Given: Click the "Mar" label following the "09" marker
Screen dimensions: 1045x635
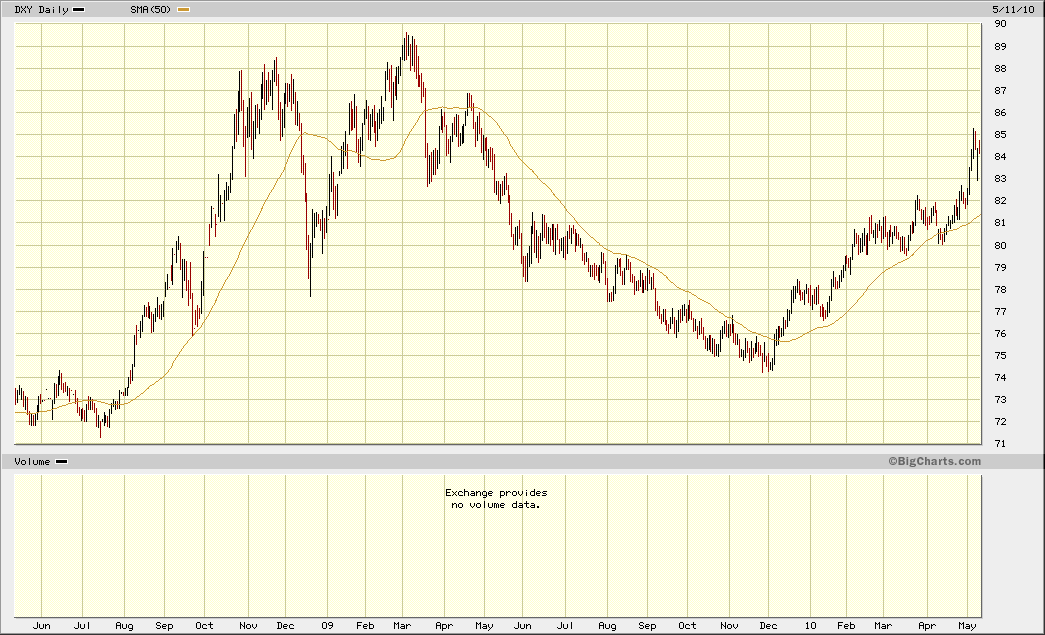Looking at the screenshot, I should tap(402, 626).
